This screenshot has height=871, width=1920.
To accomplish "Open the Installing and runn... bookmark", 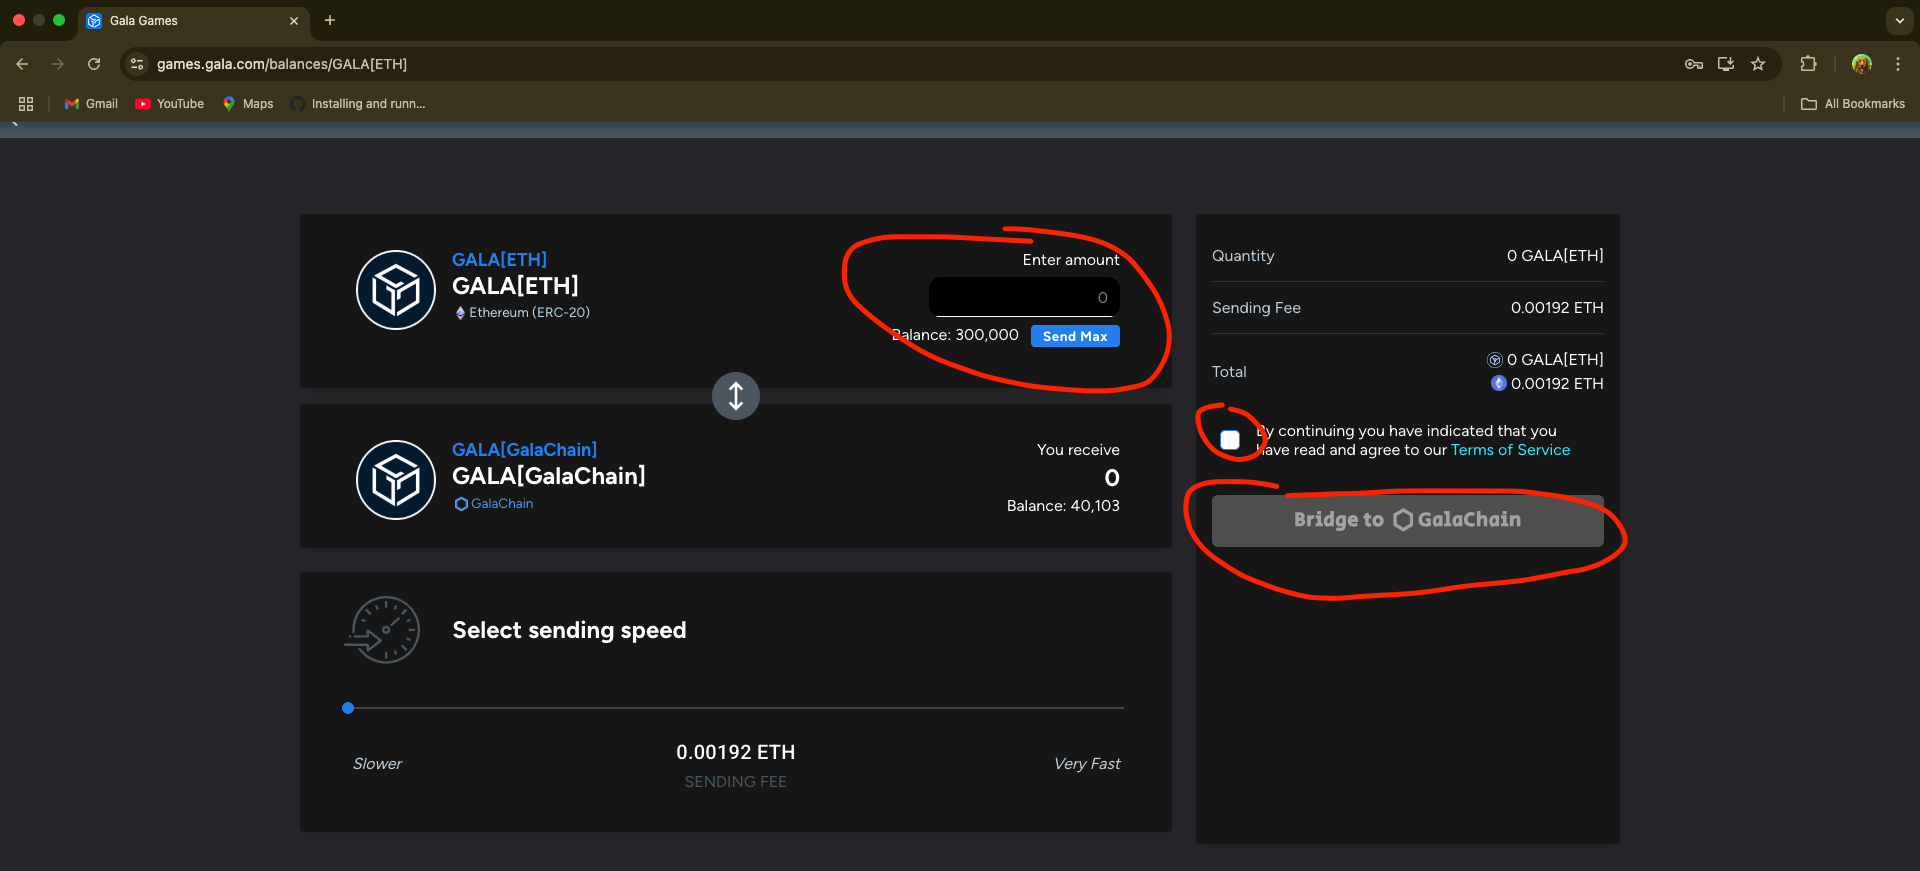I will (358, 104).
